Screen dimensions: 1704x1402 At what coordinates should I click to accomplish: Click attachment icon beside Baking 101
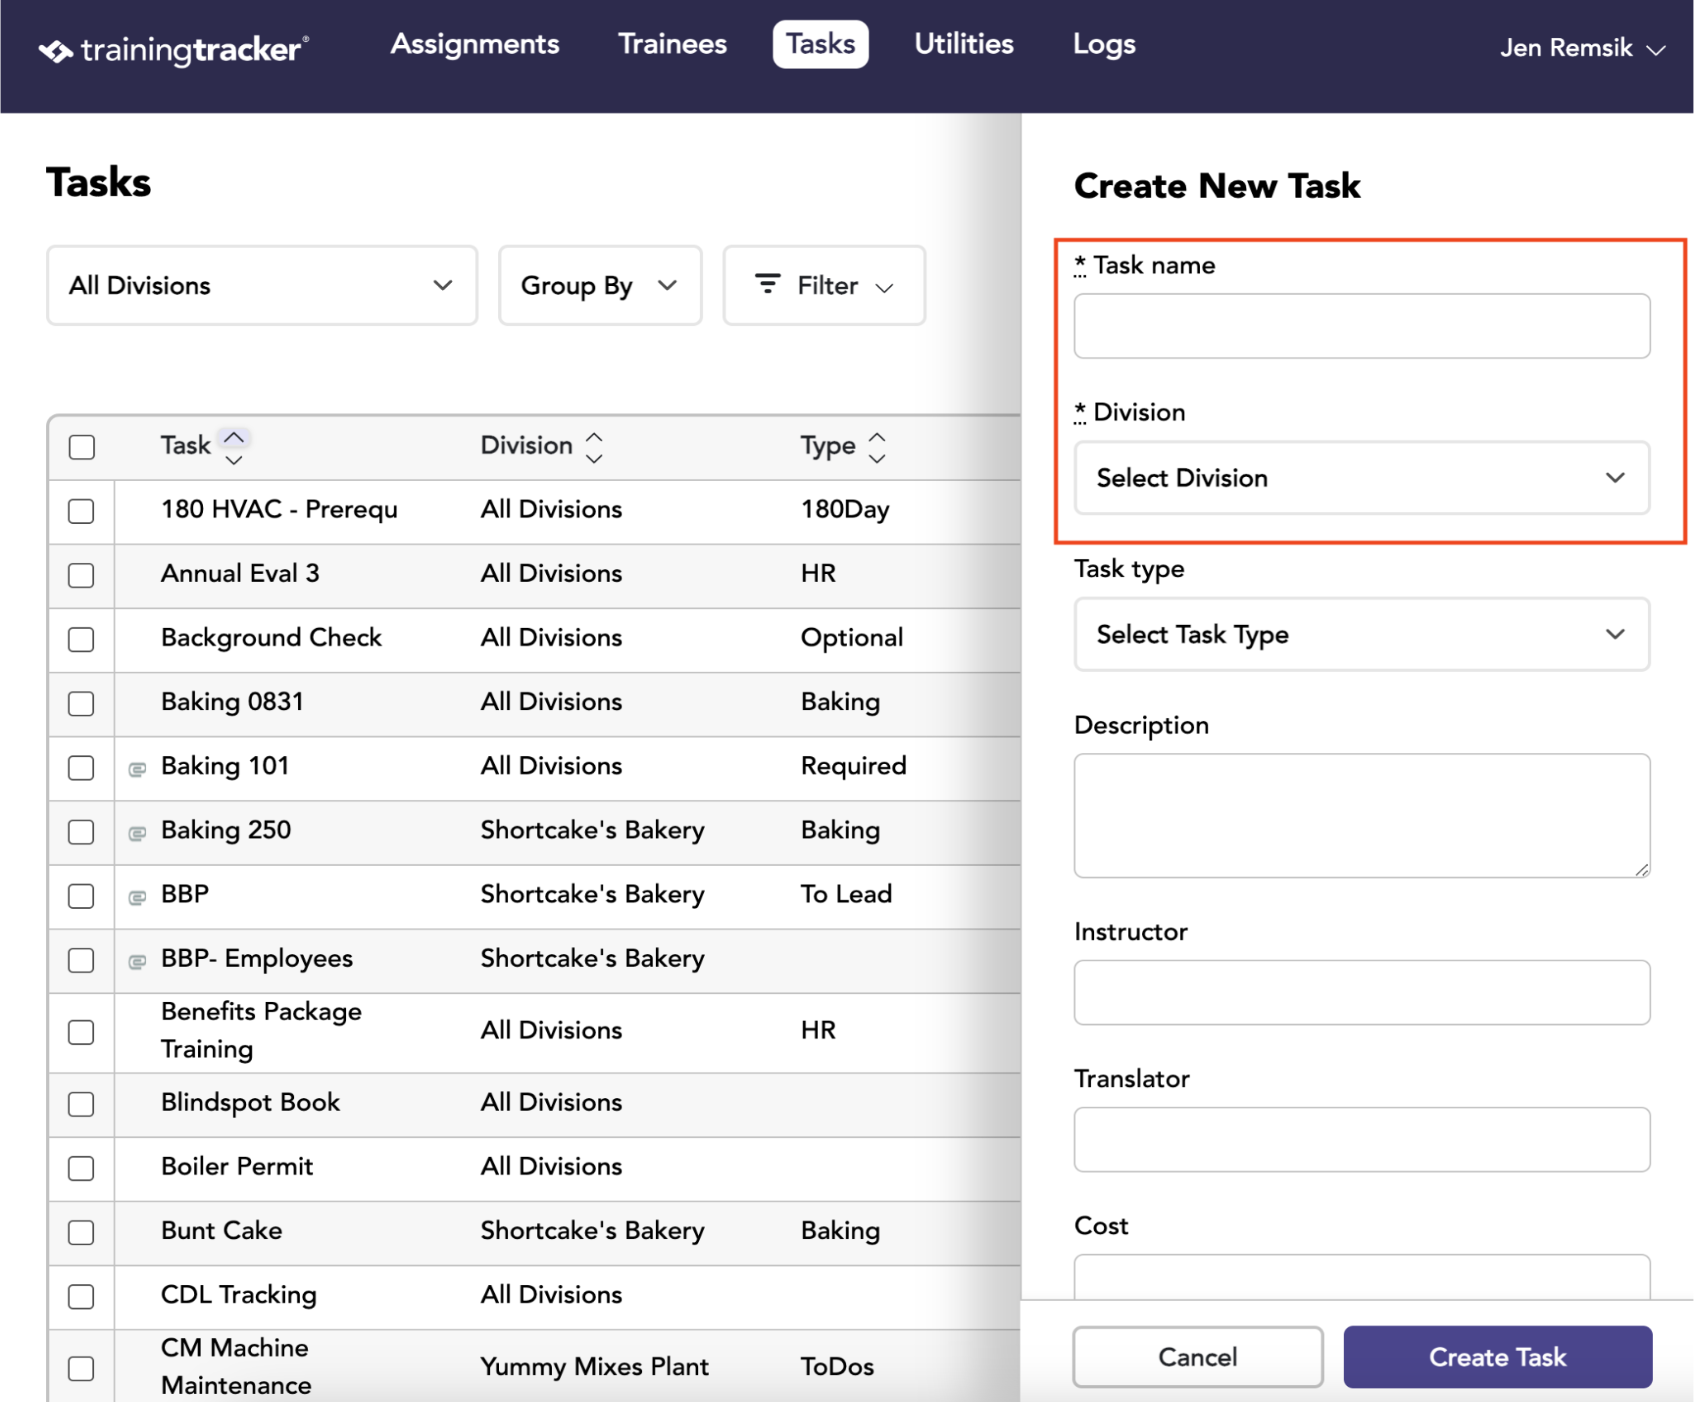[138, 768]
